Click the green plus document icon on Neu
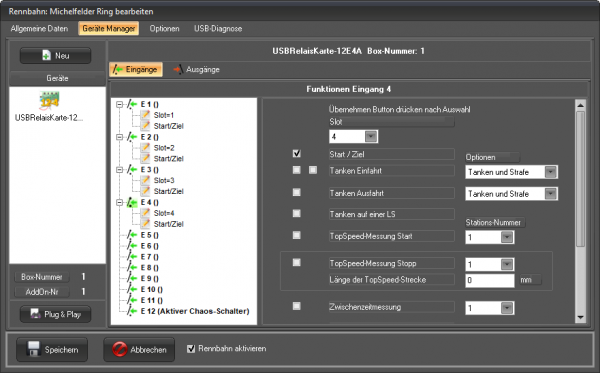The height and width of the screenshot is (373, 600). coord(46,55)
